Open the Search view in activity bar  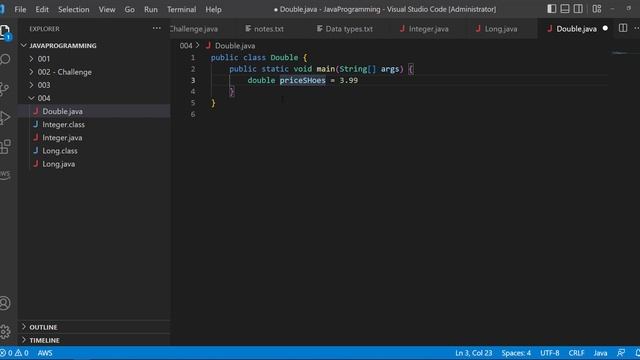pos(5,60)
